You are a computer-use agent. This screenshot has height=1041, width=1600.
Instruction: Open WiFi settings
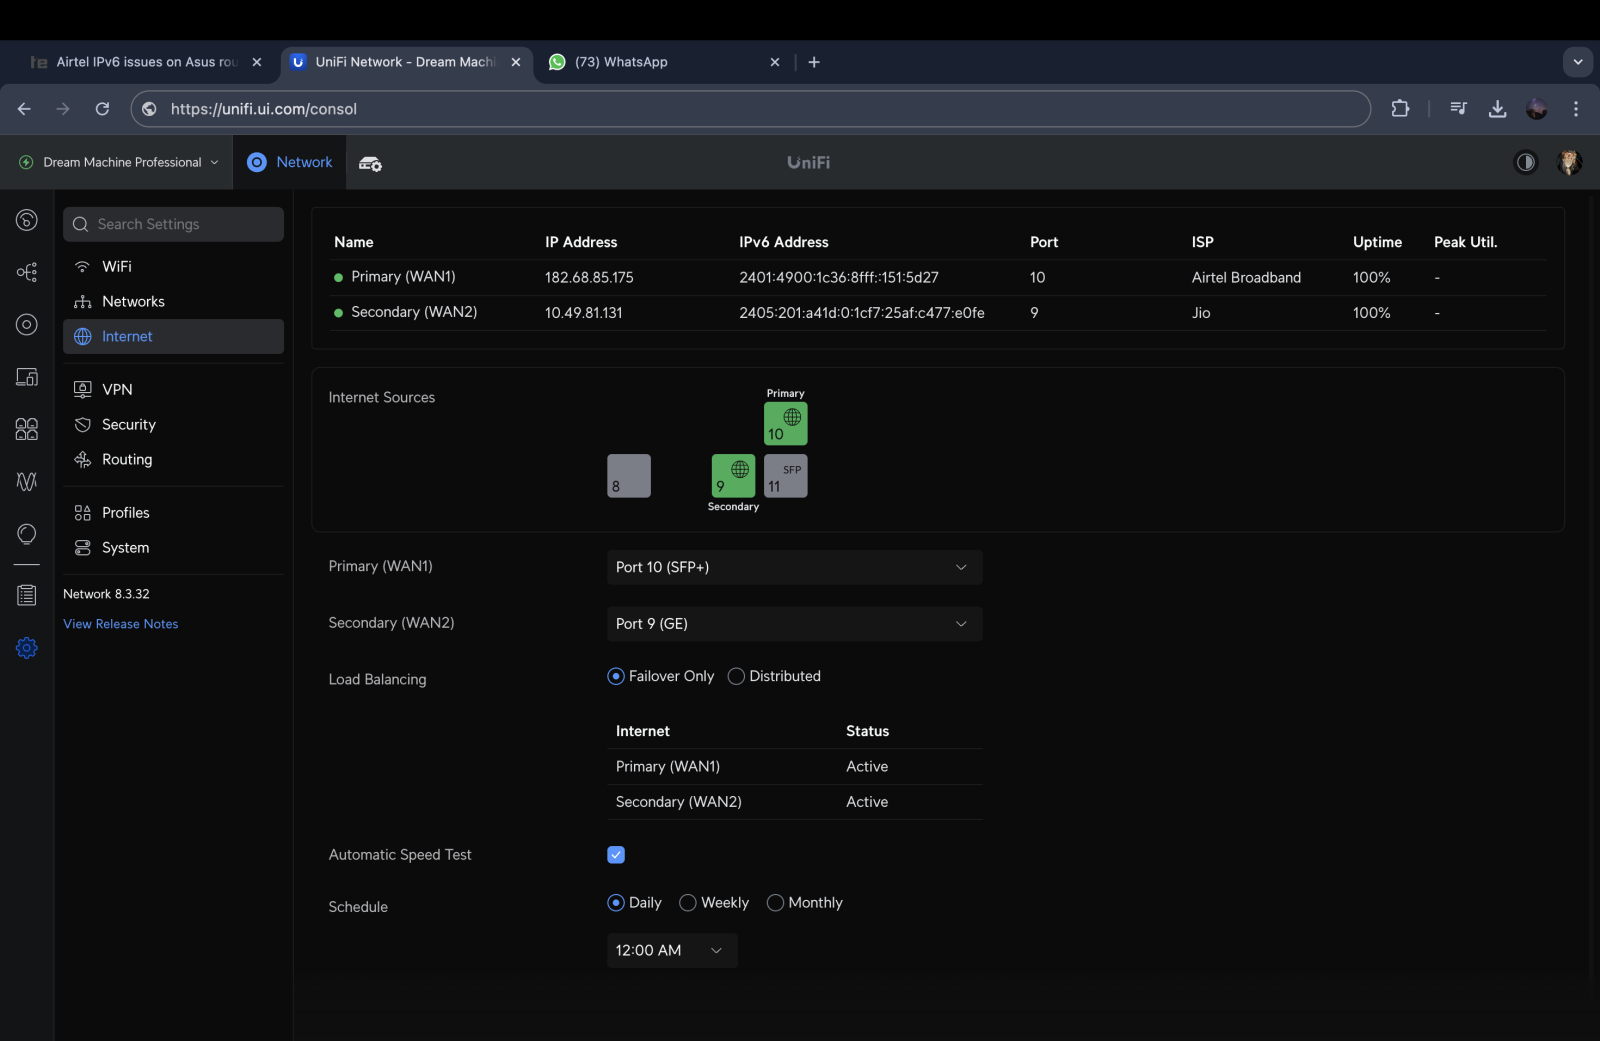[173, 267]
